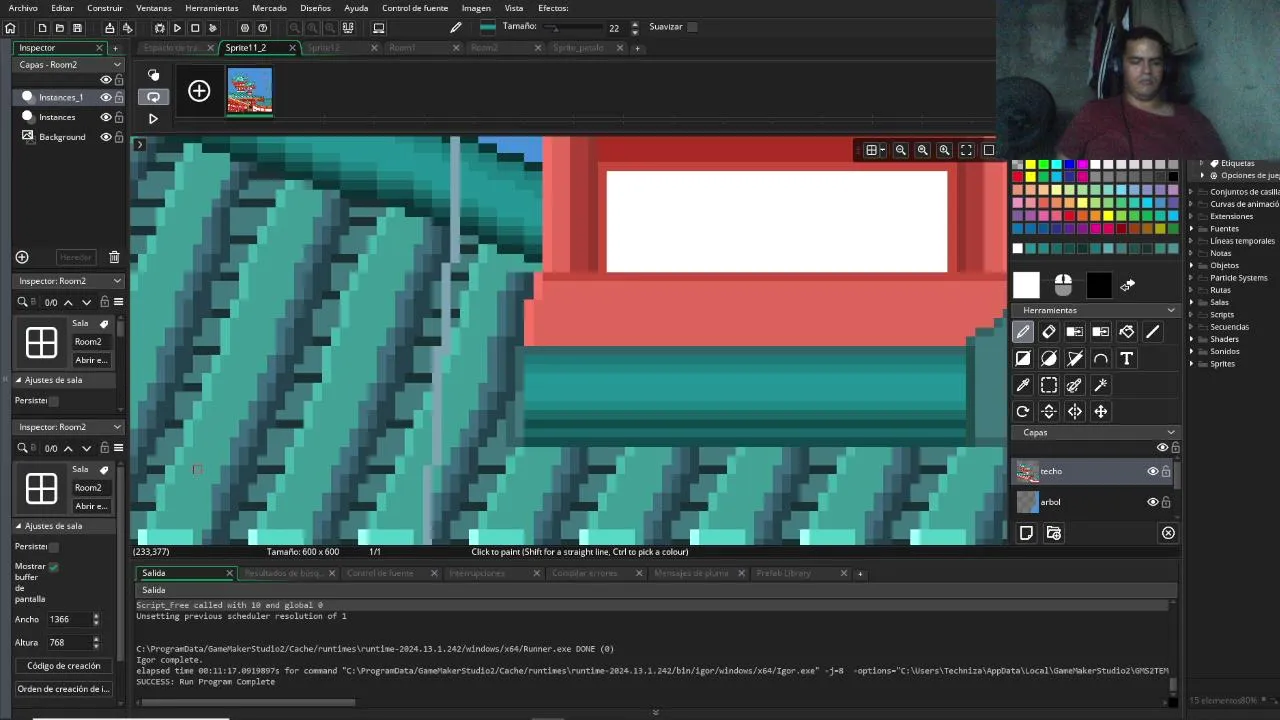Select the Rectangle selection tool
1280x720 pixels.
tap(1048, 385)
